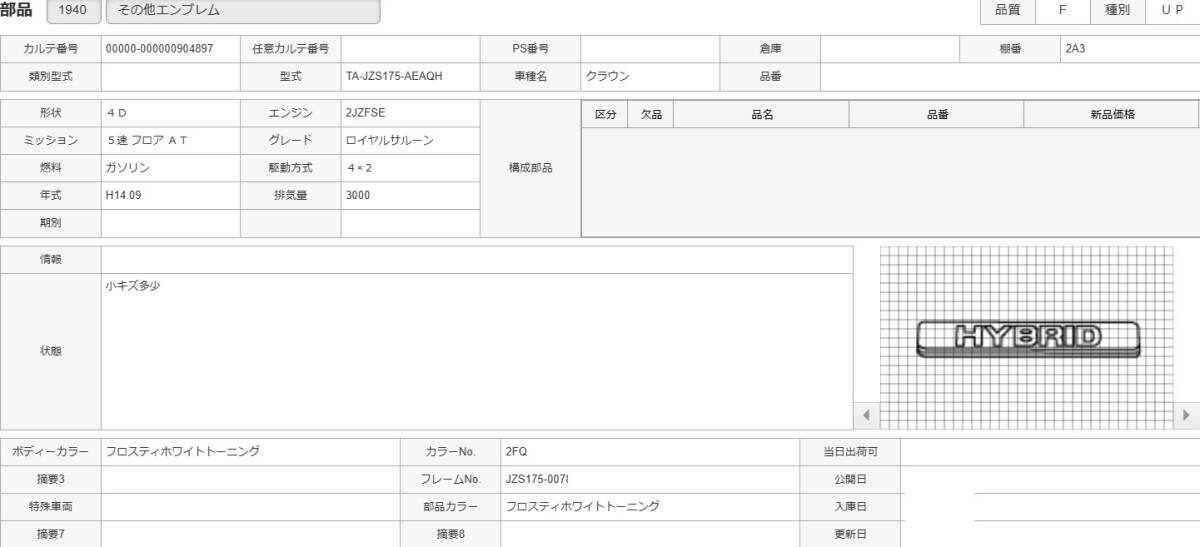Click the 燃料 value ガソリン
Screen dimensions: 1200x547
point(128,168)
